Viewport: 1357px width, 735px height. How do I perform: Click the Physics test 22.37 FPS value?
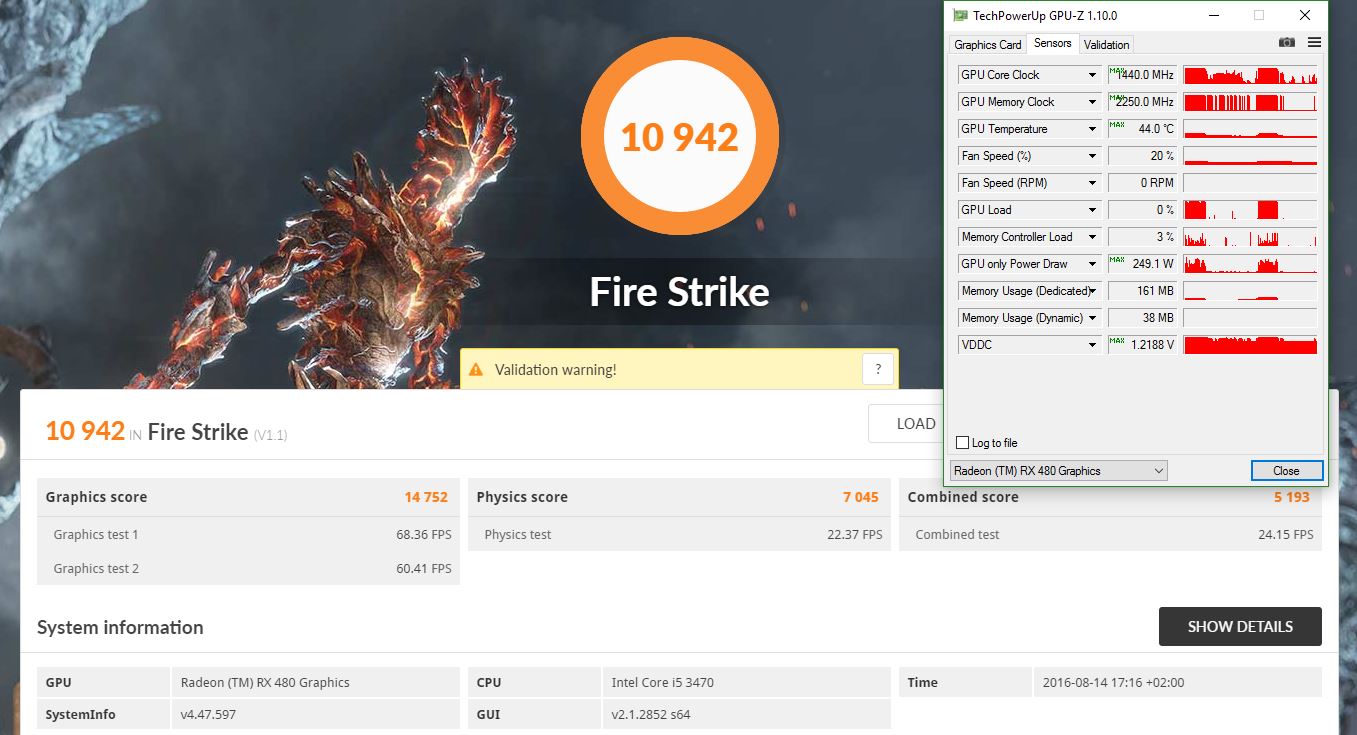tap(855, 535)
